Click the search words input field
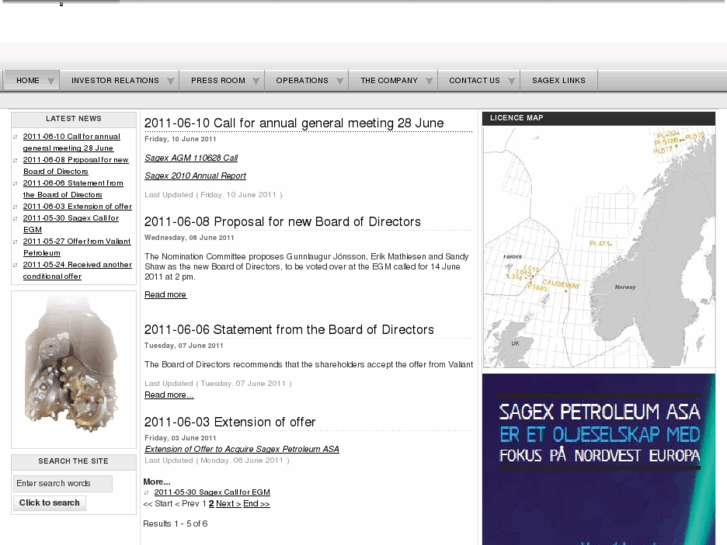 (x=63, y=483)
